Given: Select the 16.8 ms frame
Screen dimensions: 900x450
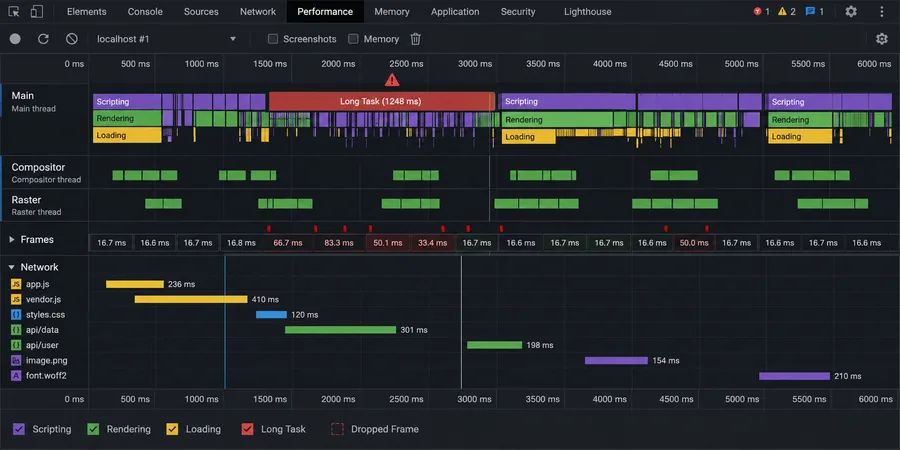Looking at the screenshot, I should pyautogui.click(x=242, y=243).
